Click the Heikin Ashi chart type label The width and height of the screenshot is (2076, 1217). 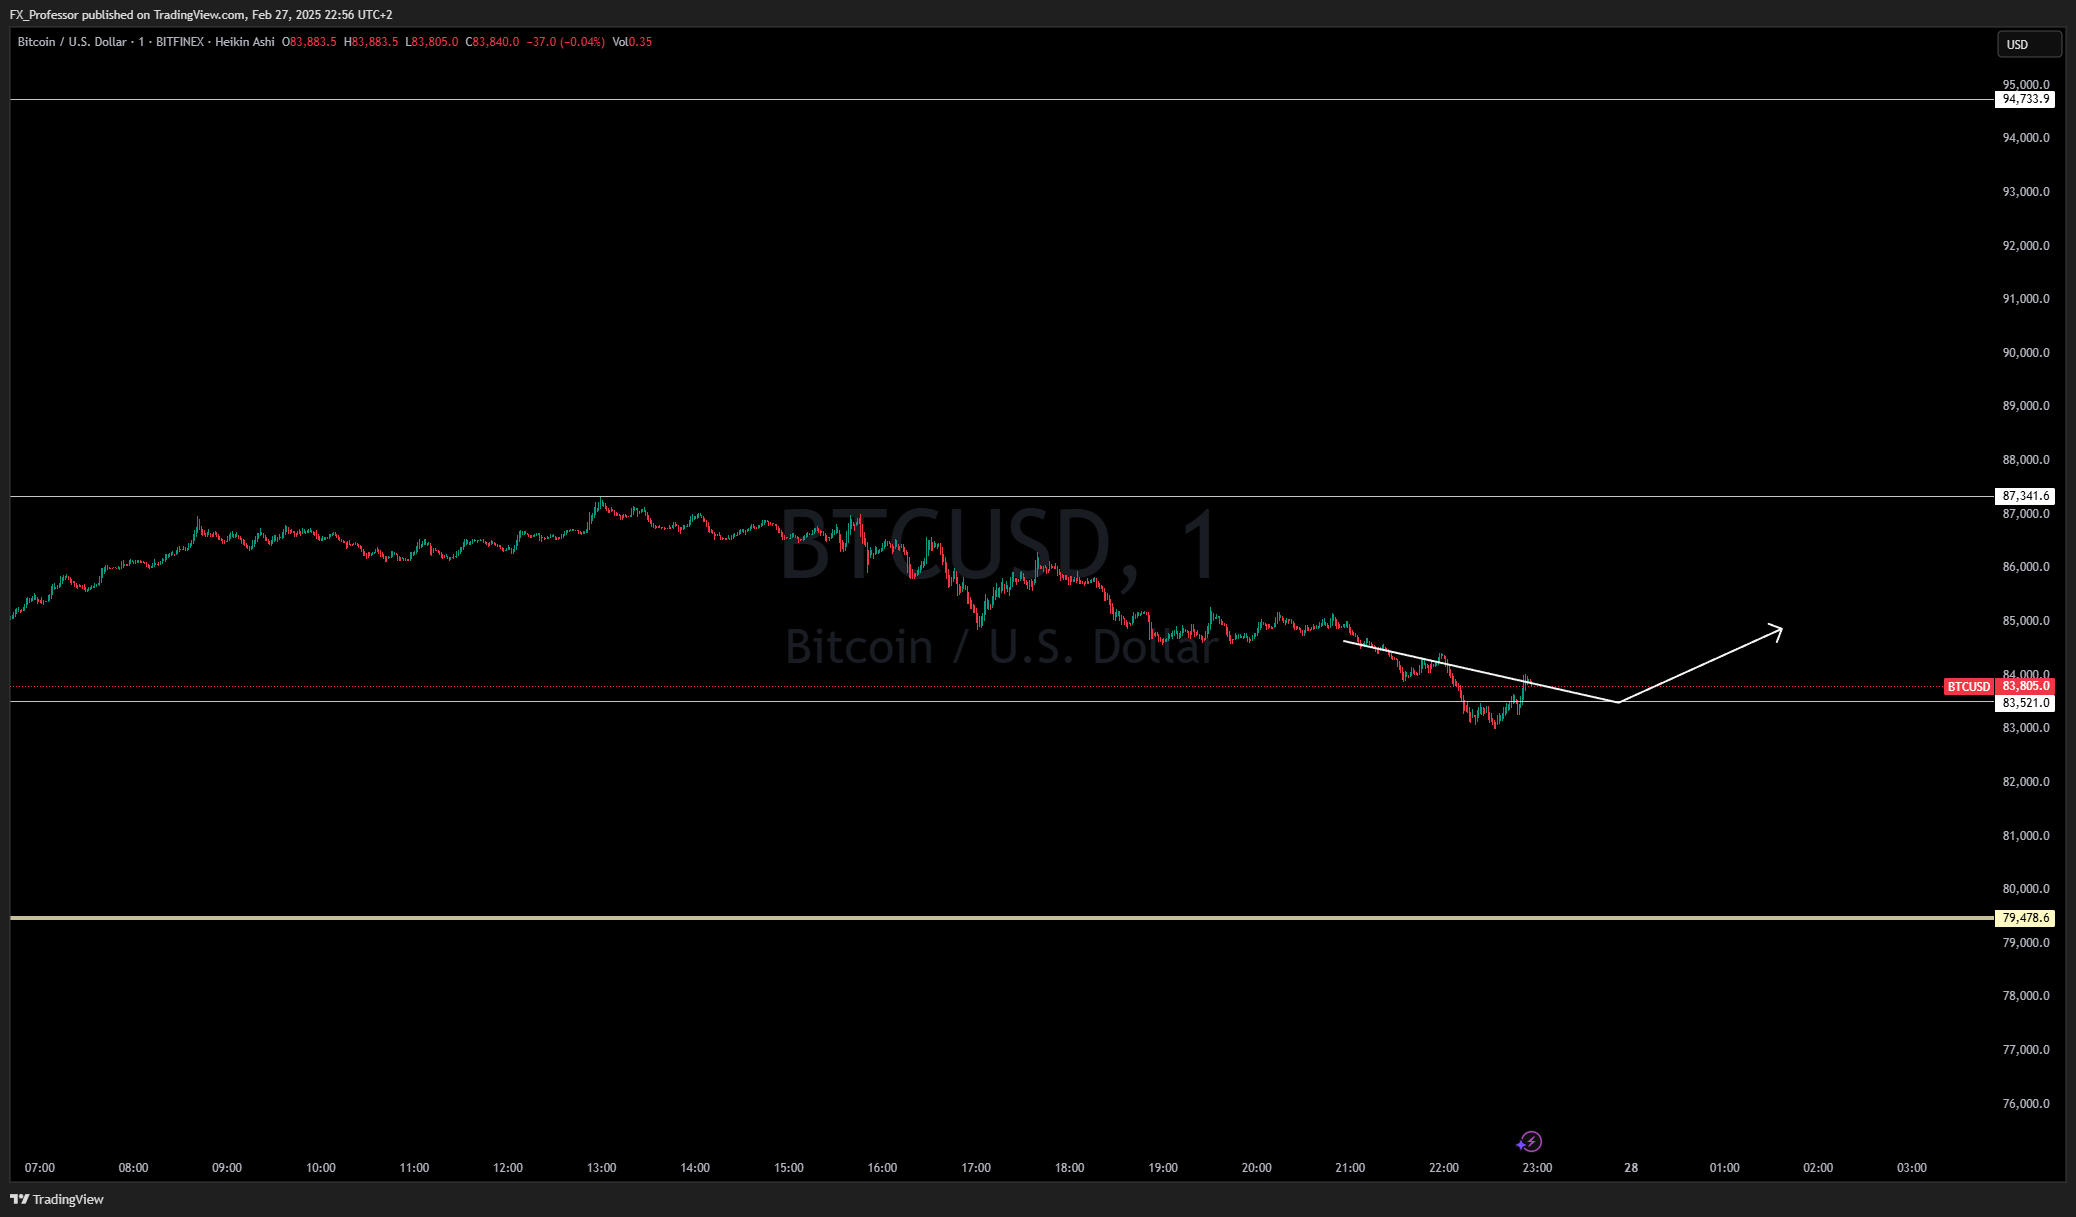(x=244, y=42)
